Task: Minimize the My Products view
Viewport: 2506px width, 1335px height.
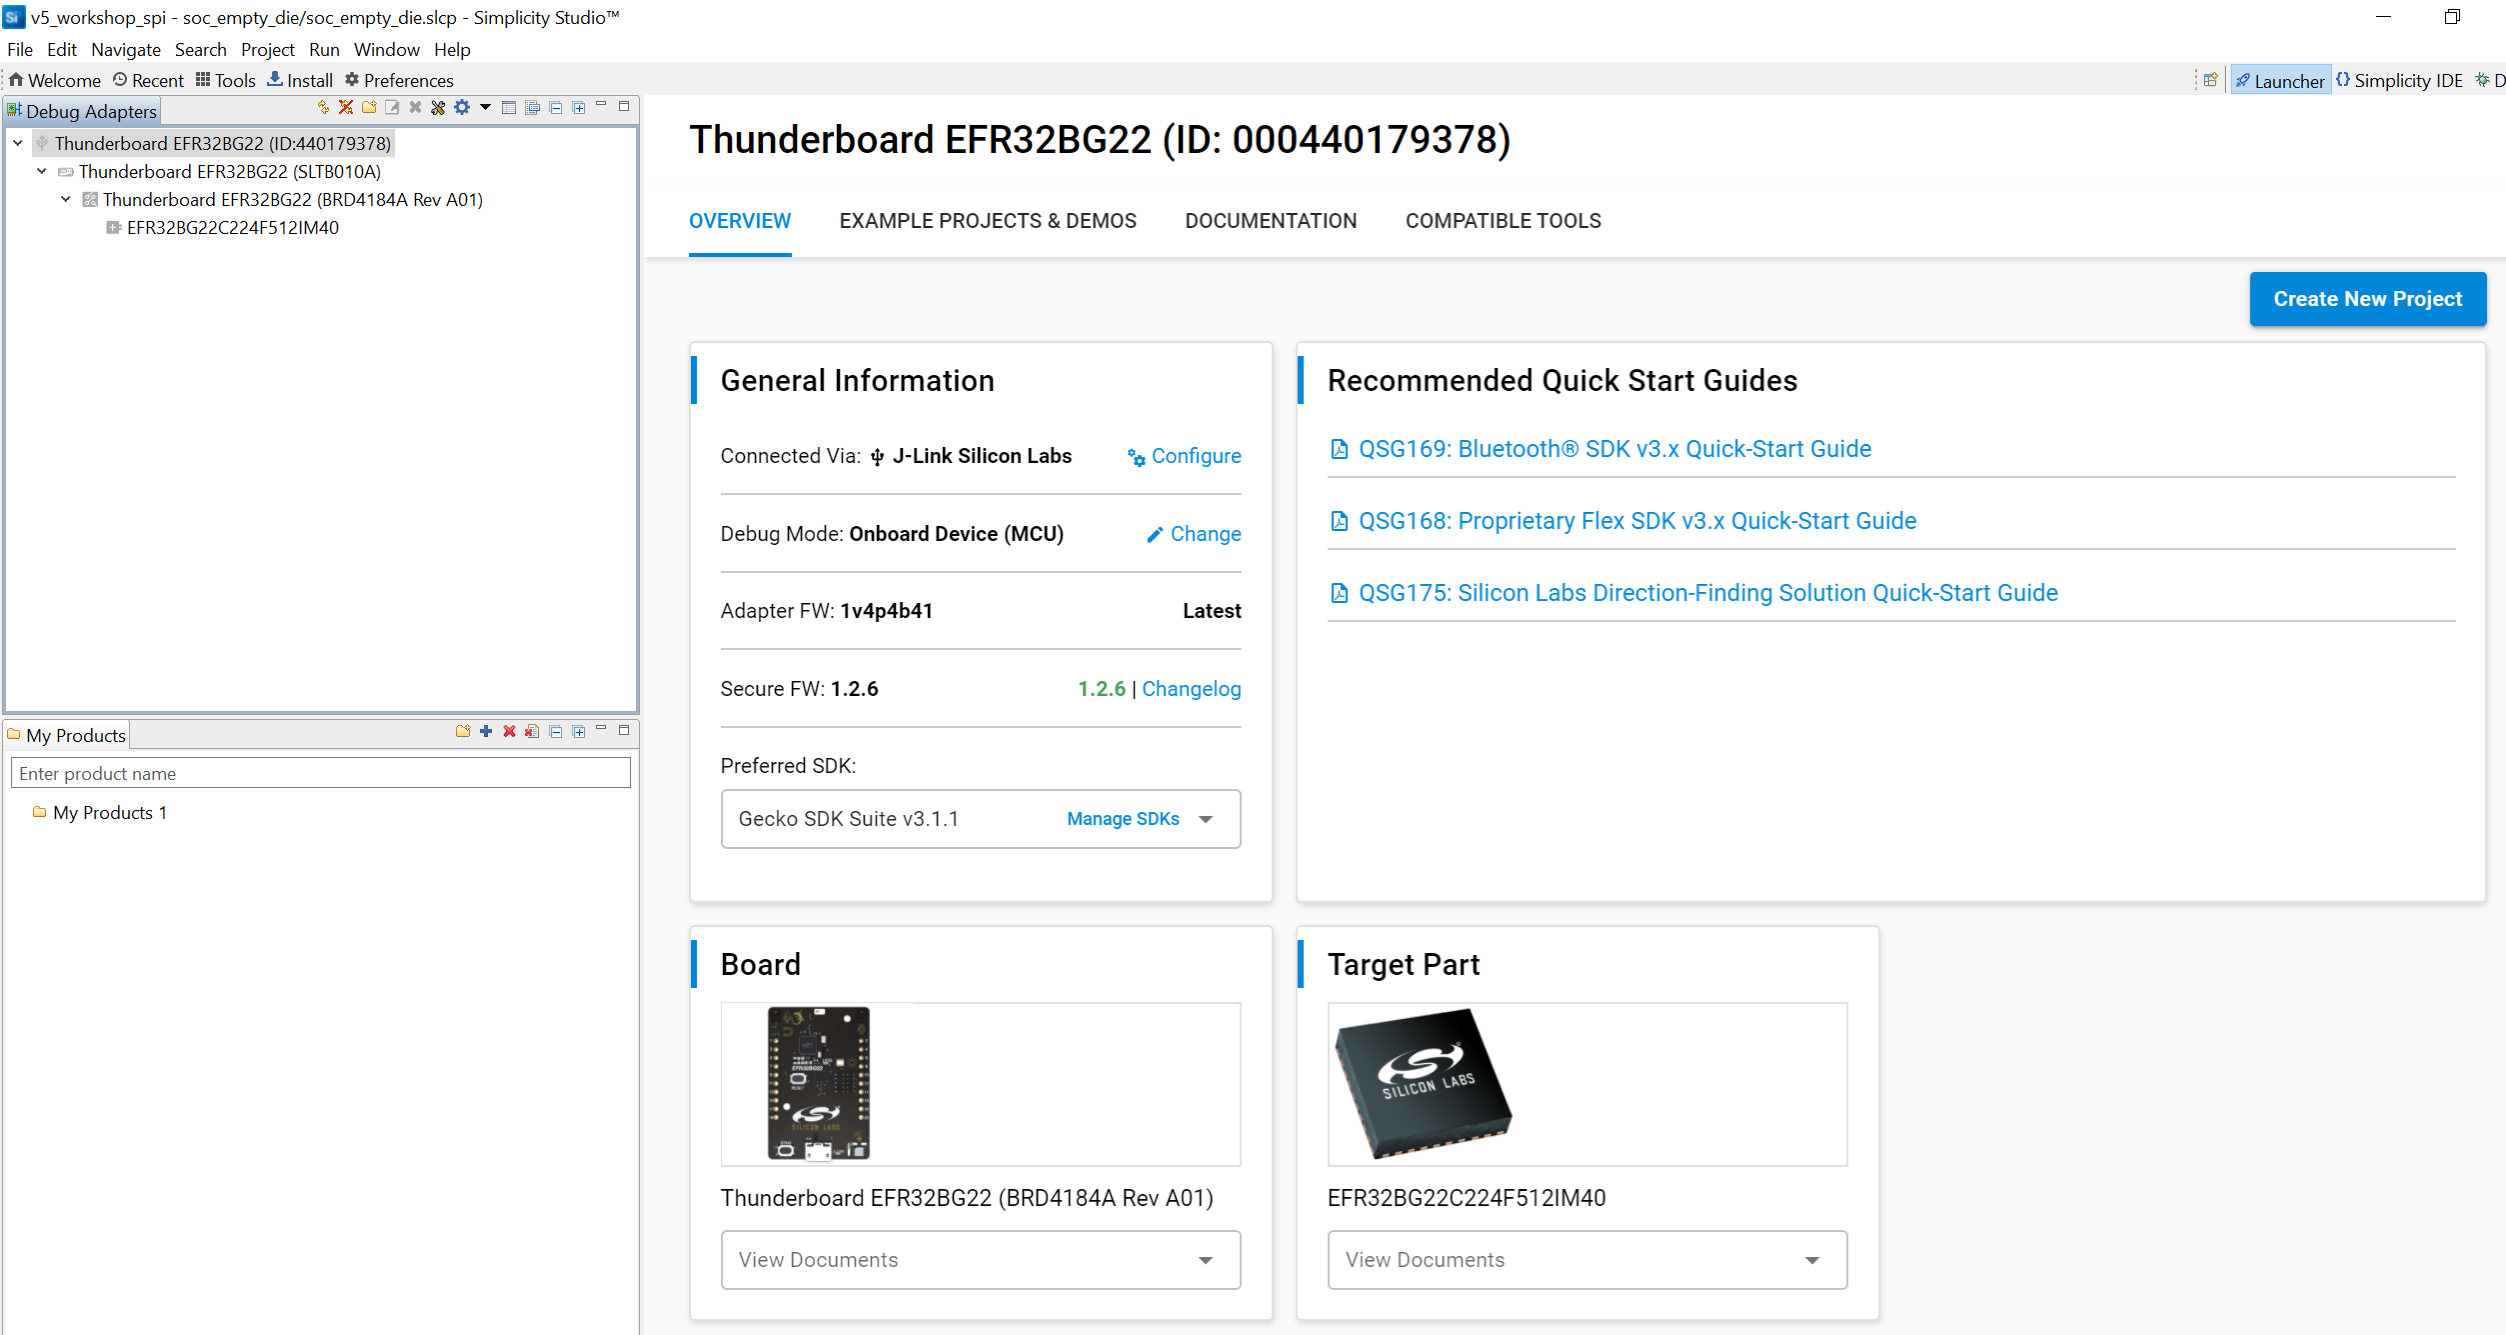Action: coord(601,728)
